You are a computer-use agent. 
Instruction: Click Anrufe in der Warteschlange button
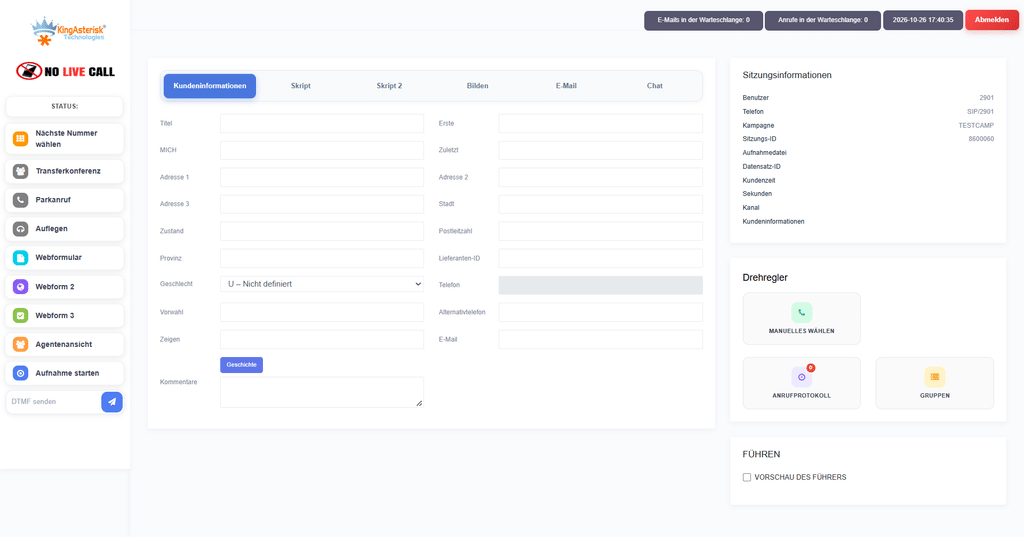click(823, 20)
